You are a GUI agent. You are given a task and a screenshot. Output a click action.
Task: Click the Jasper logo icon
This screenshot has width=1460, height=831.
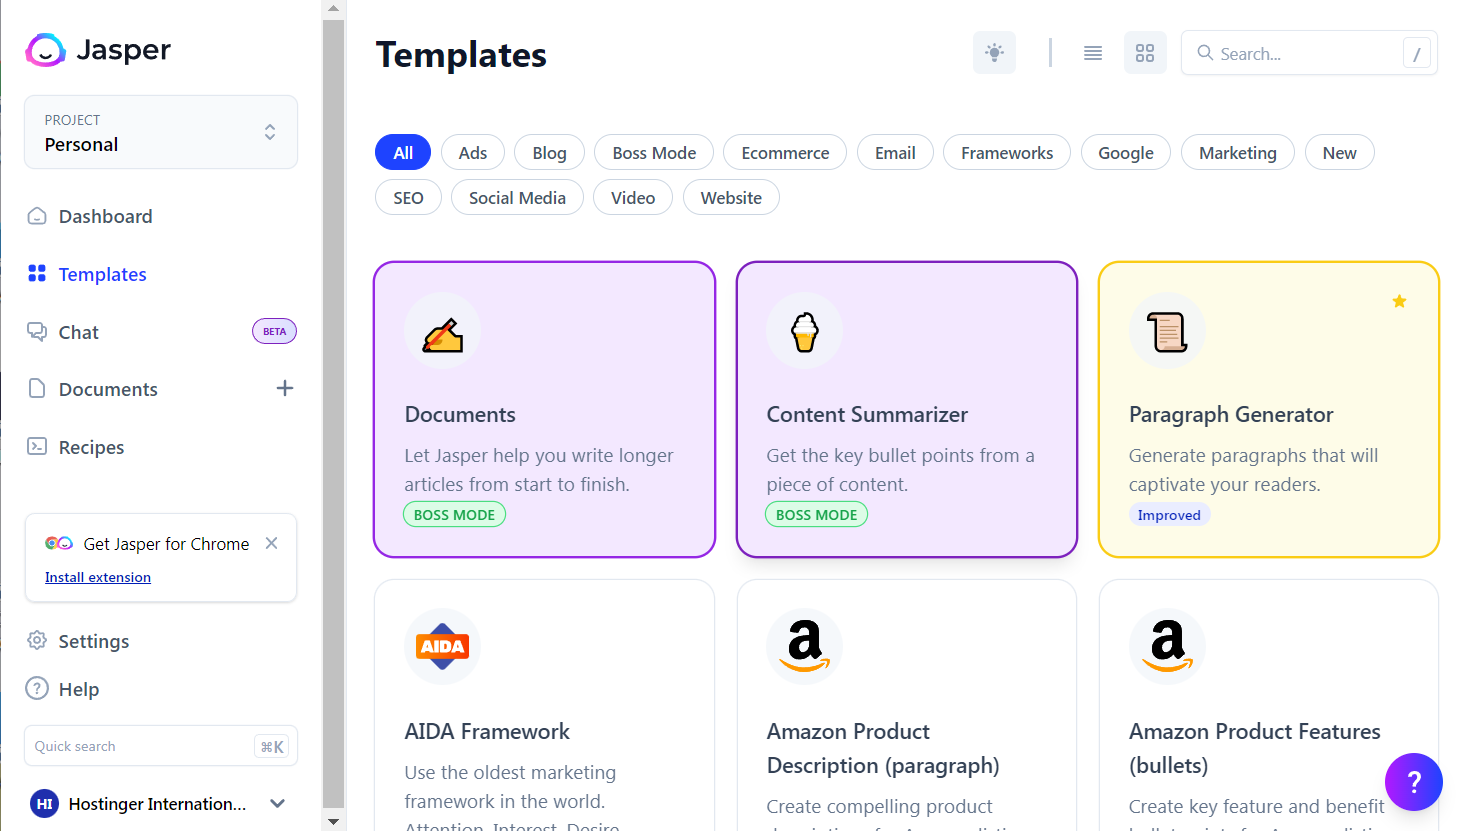pos(46,50)
